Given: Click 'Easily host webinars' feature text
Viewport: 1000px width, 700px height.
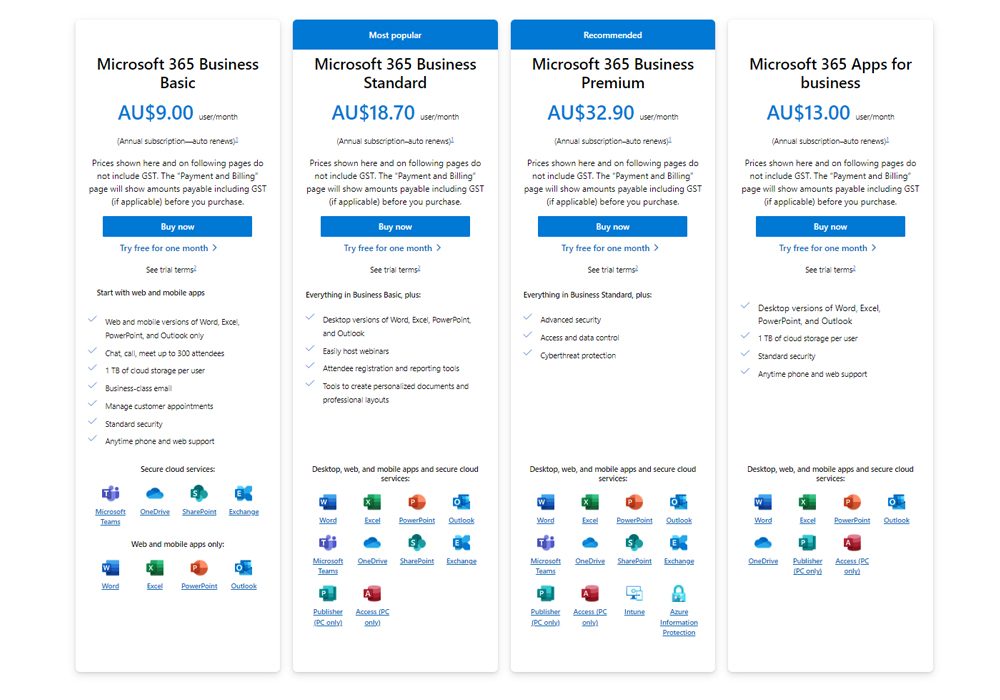Looking at the screenshot, I should point(355,351).
